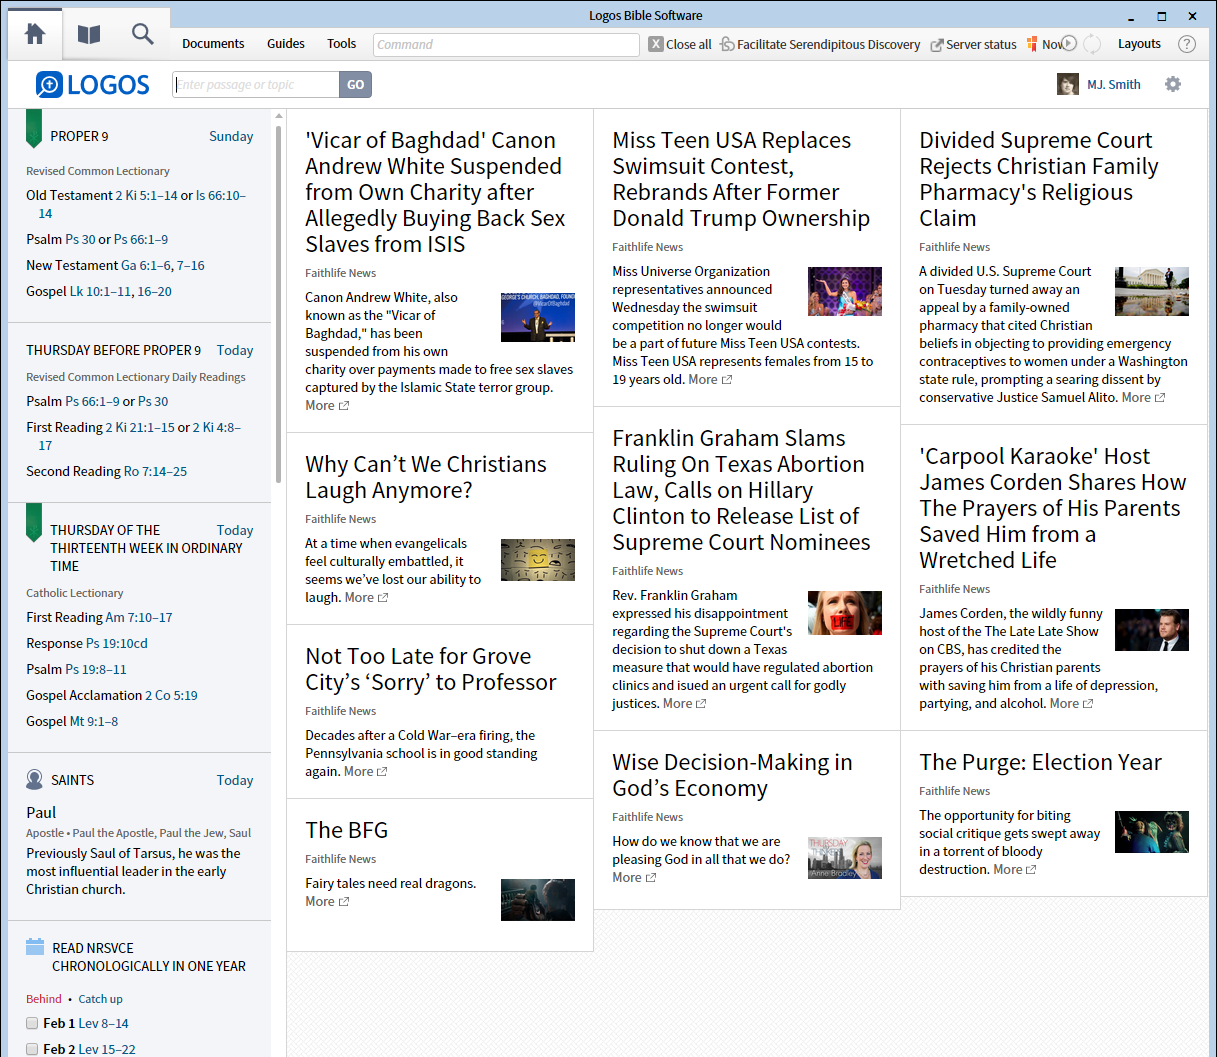Screen dimensions: 1217x1057
Task: Open settings via the gear icon
Action: [x=1172, y=84]
